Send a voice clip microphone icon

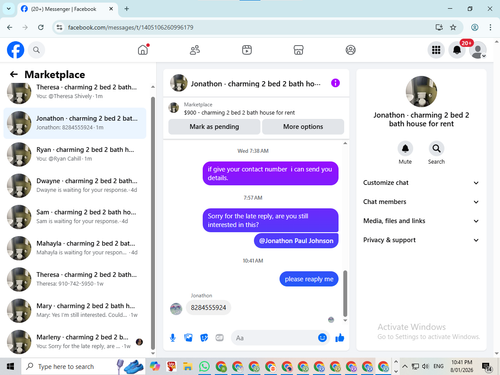pyautogui.click(x=173, y=338)
